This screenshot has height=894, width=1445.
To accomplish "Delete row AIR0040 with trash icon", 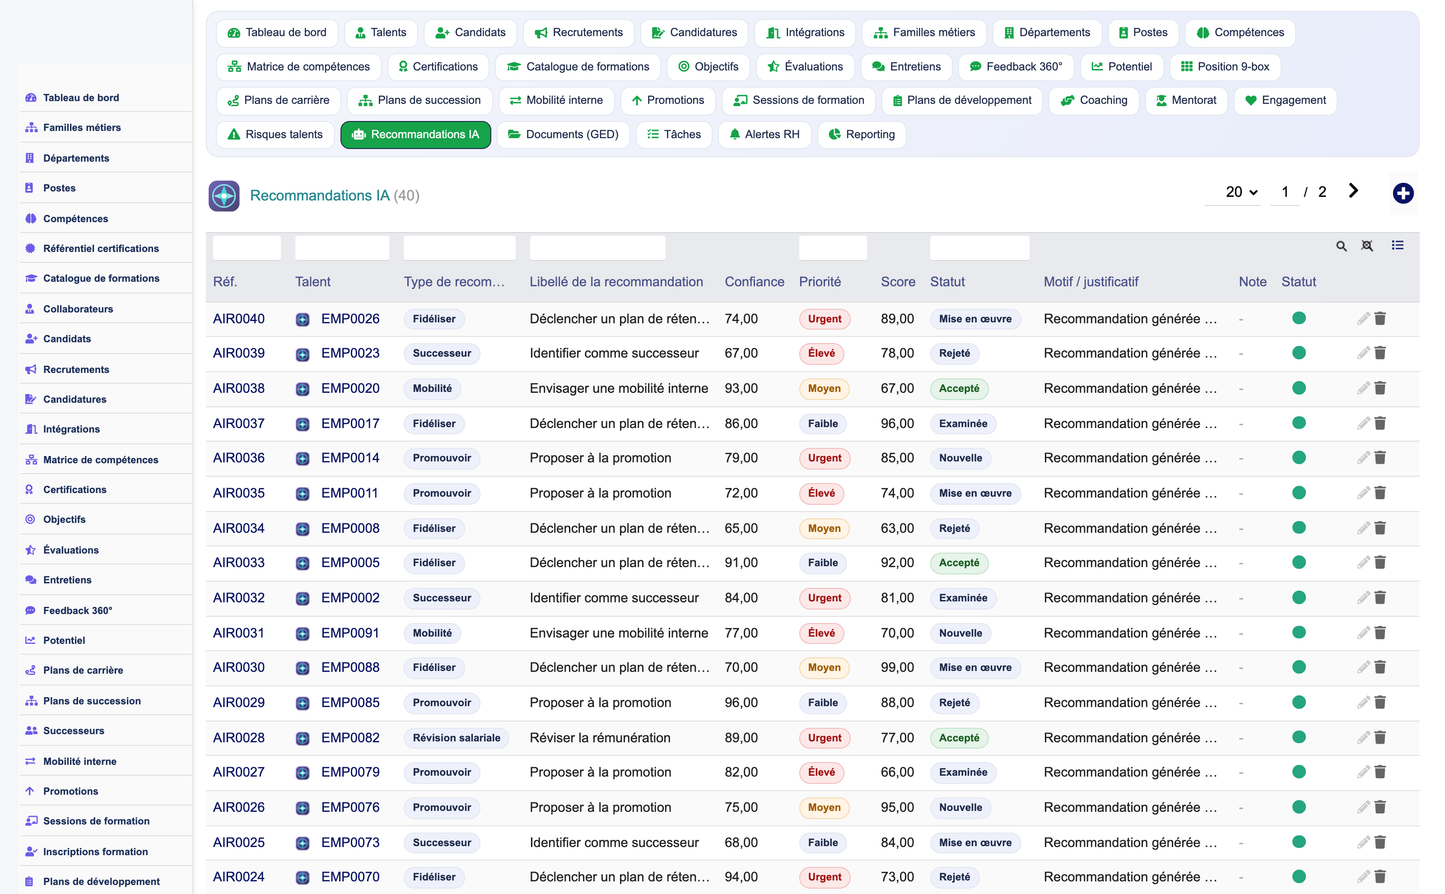I will [1380, 318].
